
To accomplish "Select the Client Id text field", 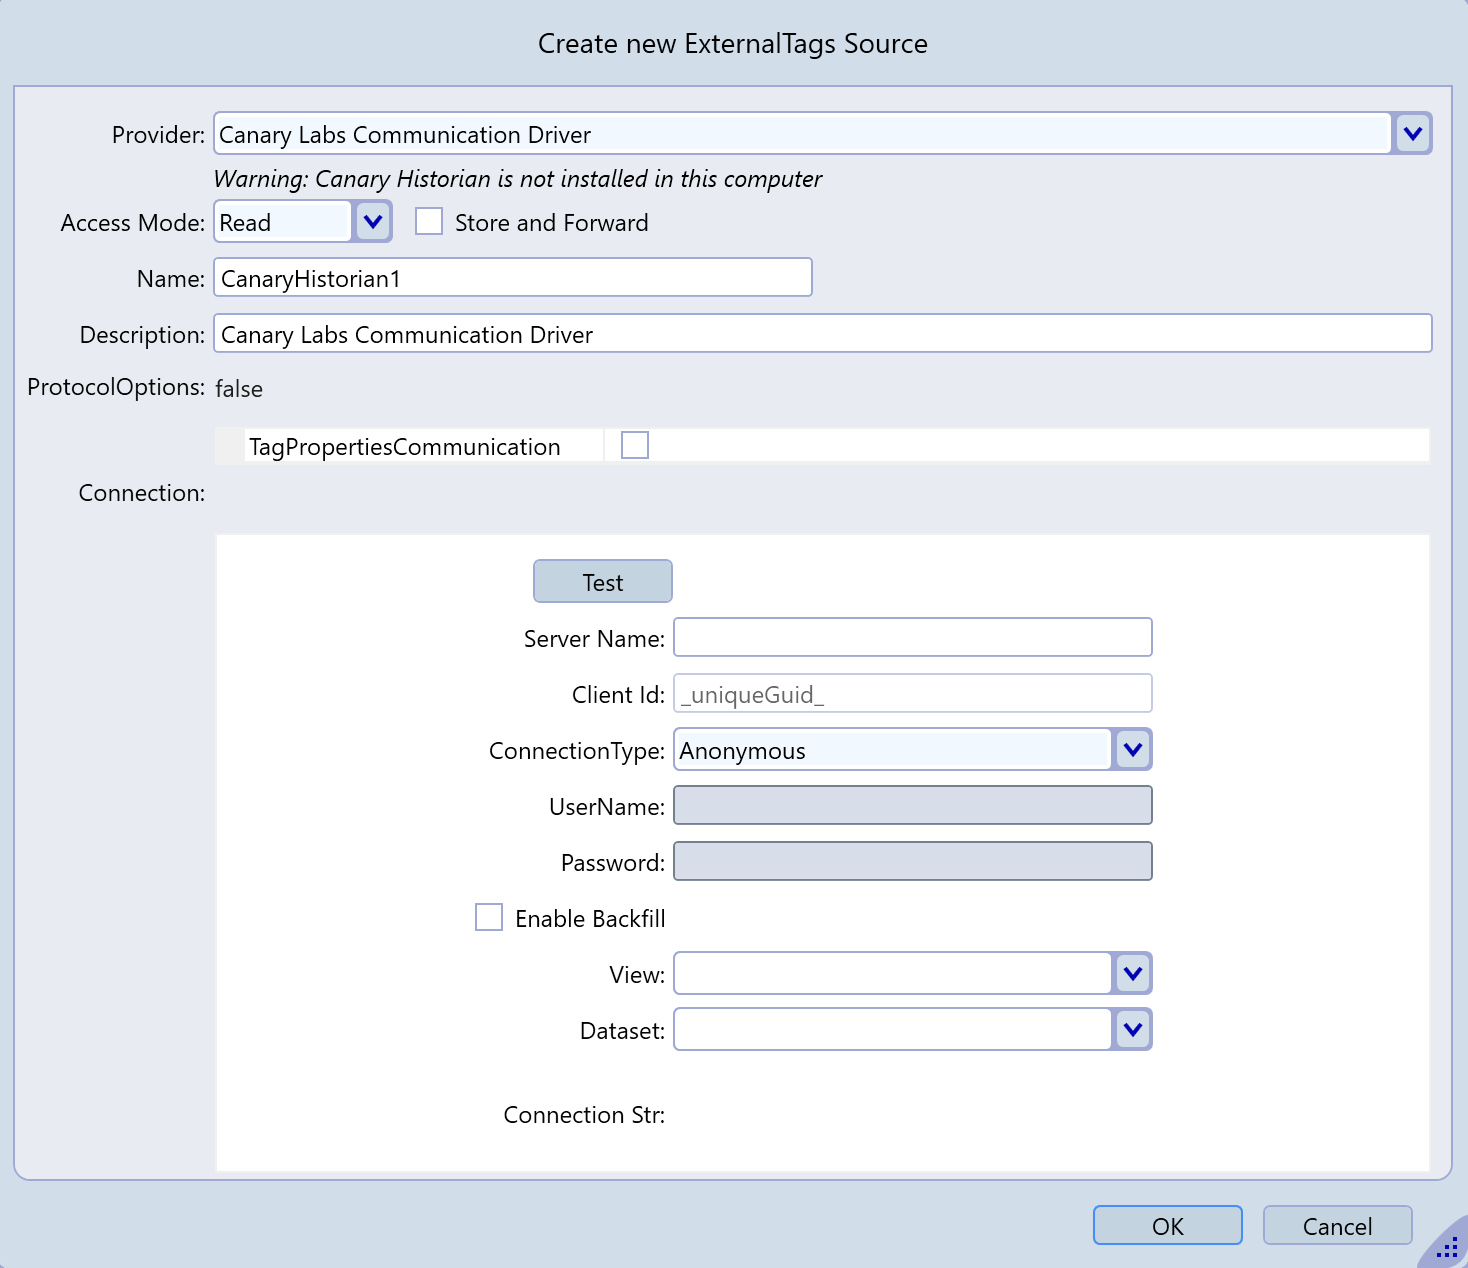I will 912,694.
